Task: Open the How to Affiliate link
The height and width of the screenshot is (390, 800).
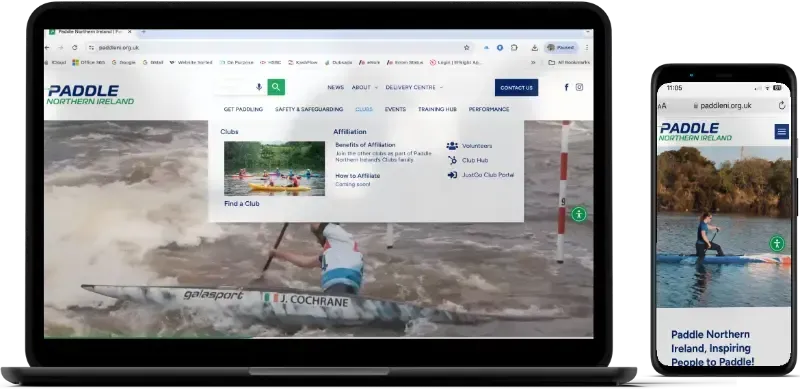Action: pos(358,176)
